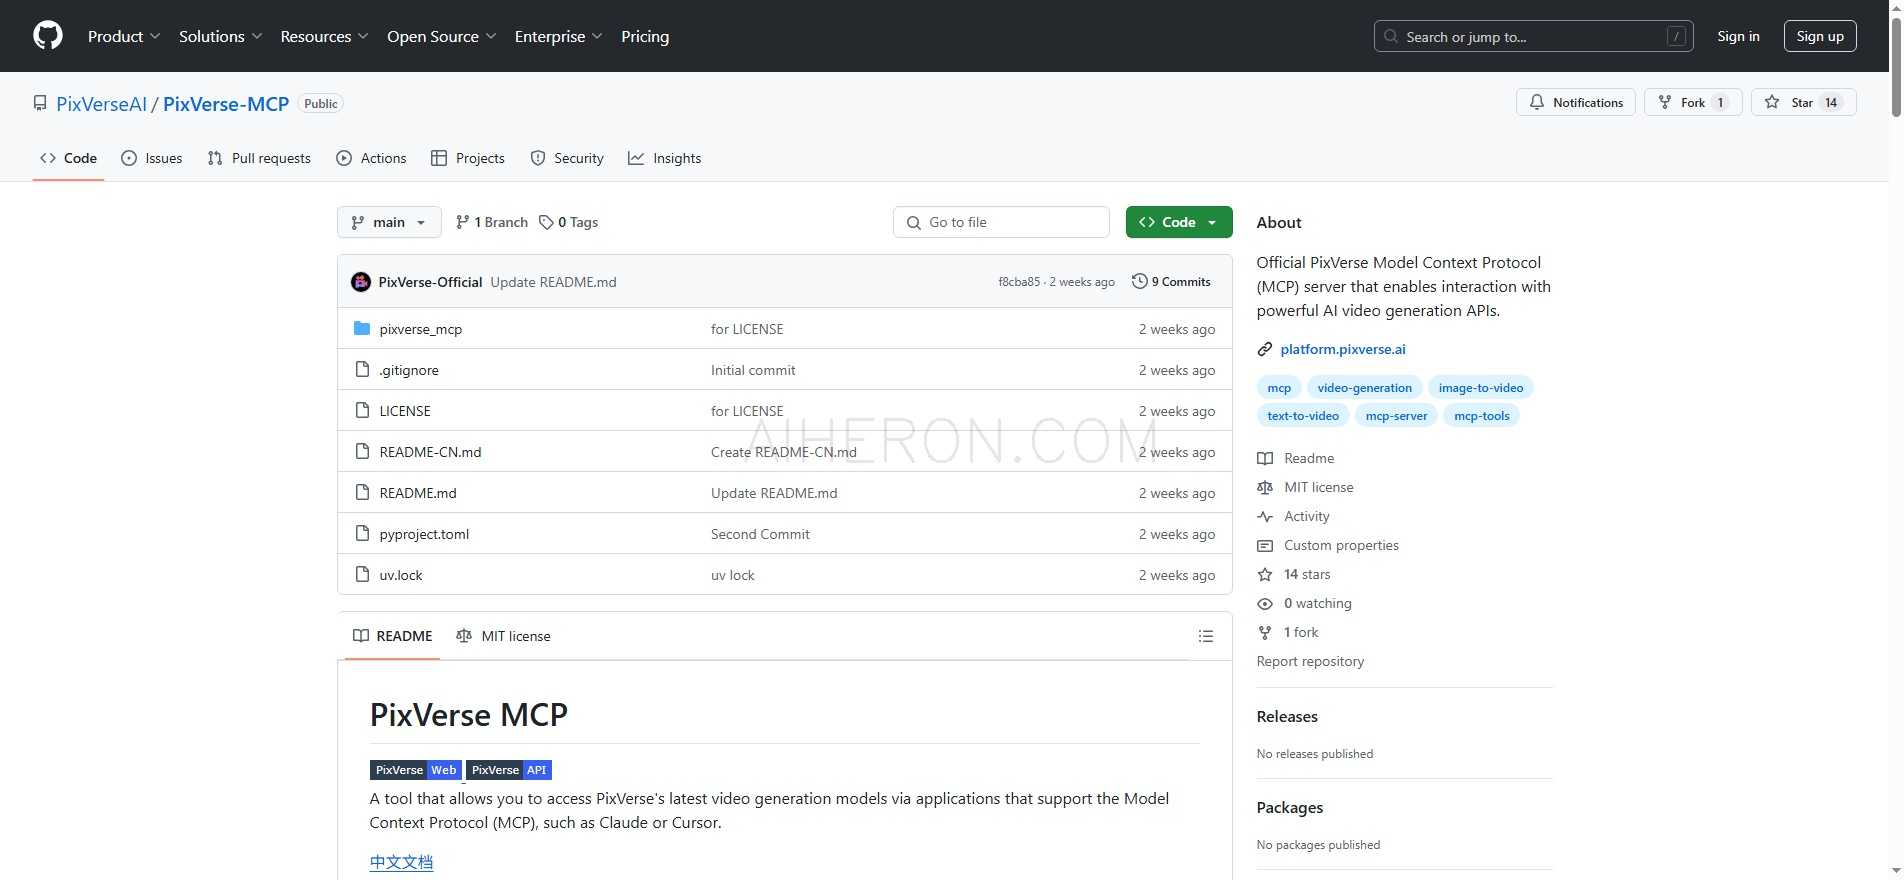Expand the Resources menu
This screenshot has height=880, width=1904.
point(325,36)
